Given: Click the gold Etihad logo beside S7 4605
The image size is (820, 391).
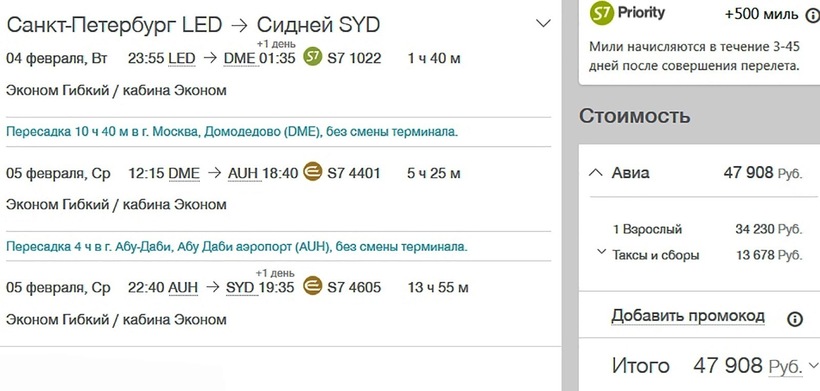Looking at the screenshot, I should point(312,286).
